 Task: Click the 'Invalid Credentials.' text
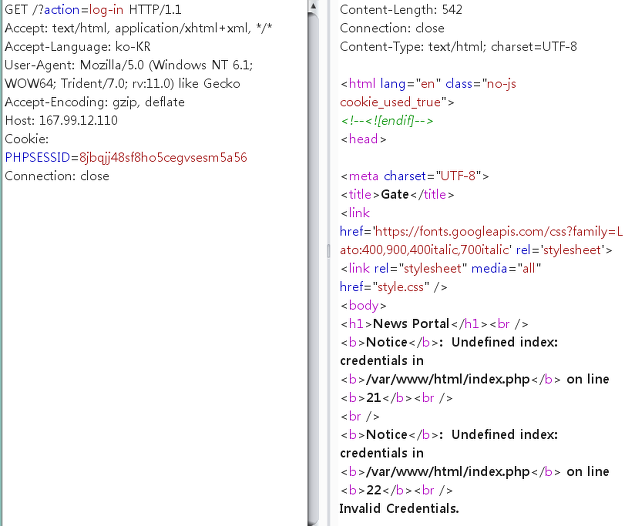[399, 509]
